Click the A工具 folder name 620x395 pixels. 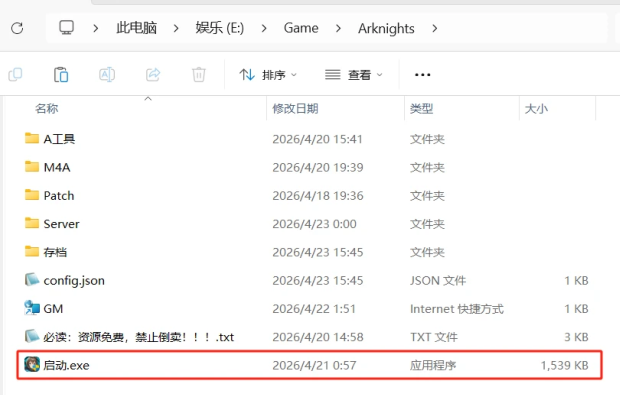coord(59,139)
